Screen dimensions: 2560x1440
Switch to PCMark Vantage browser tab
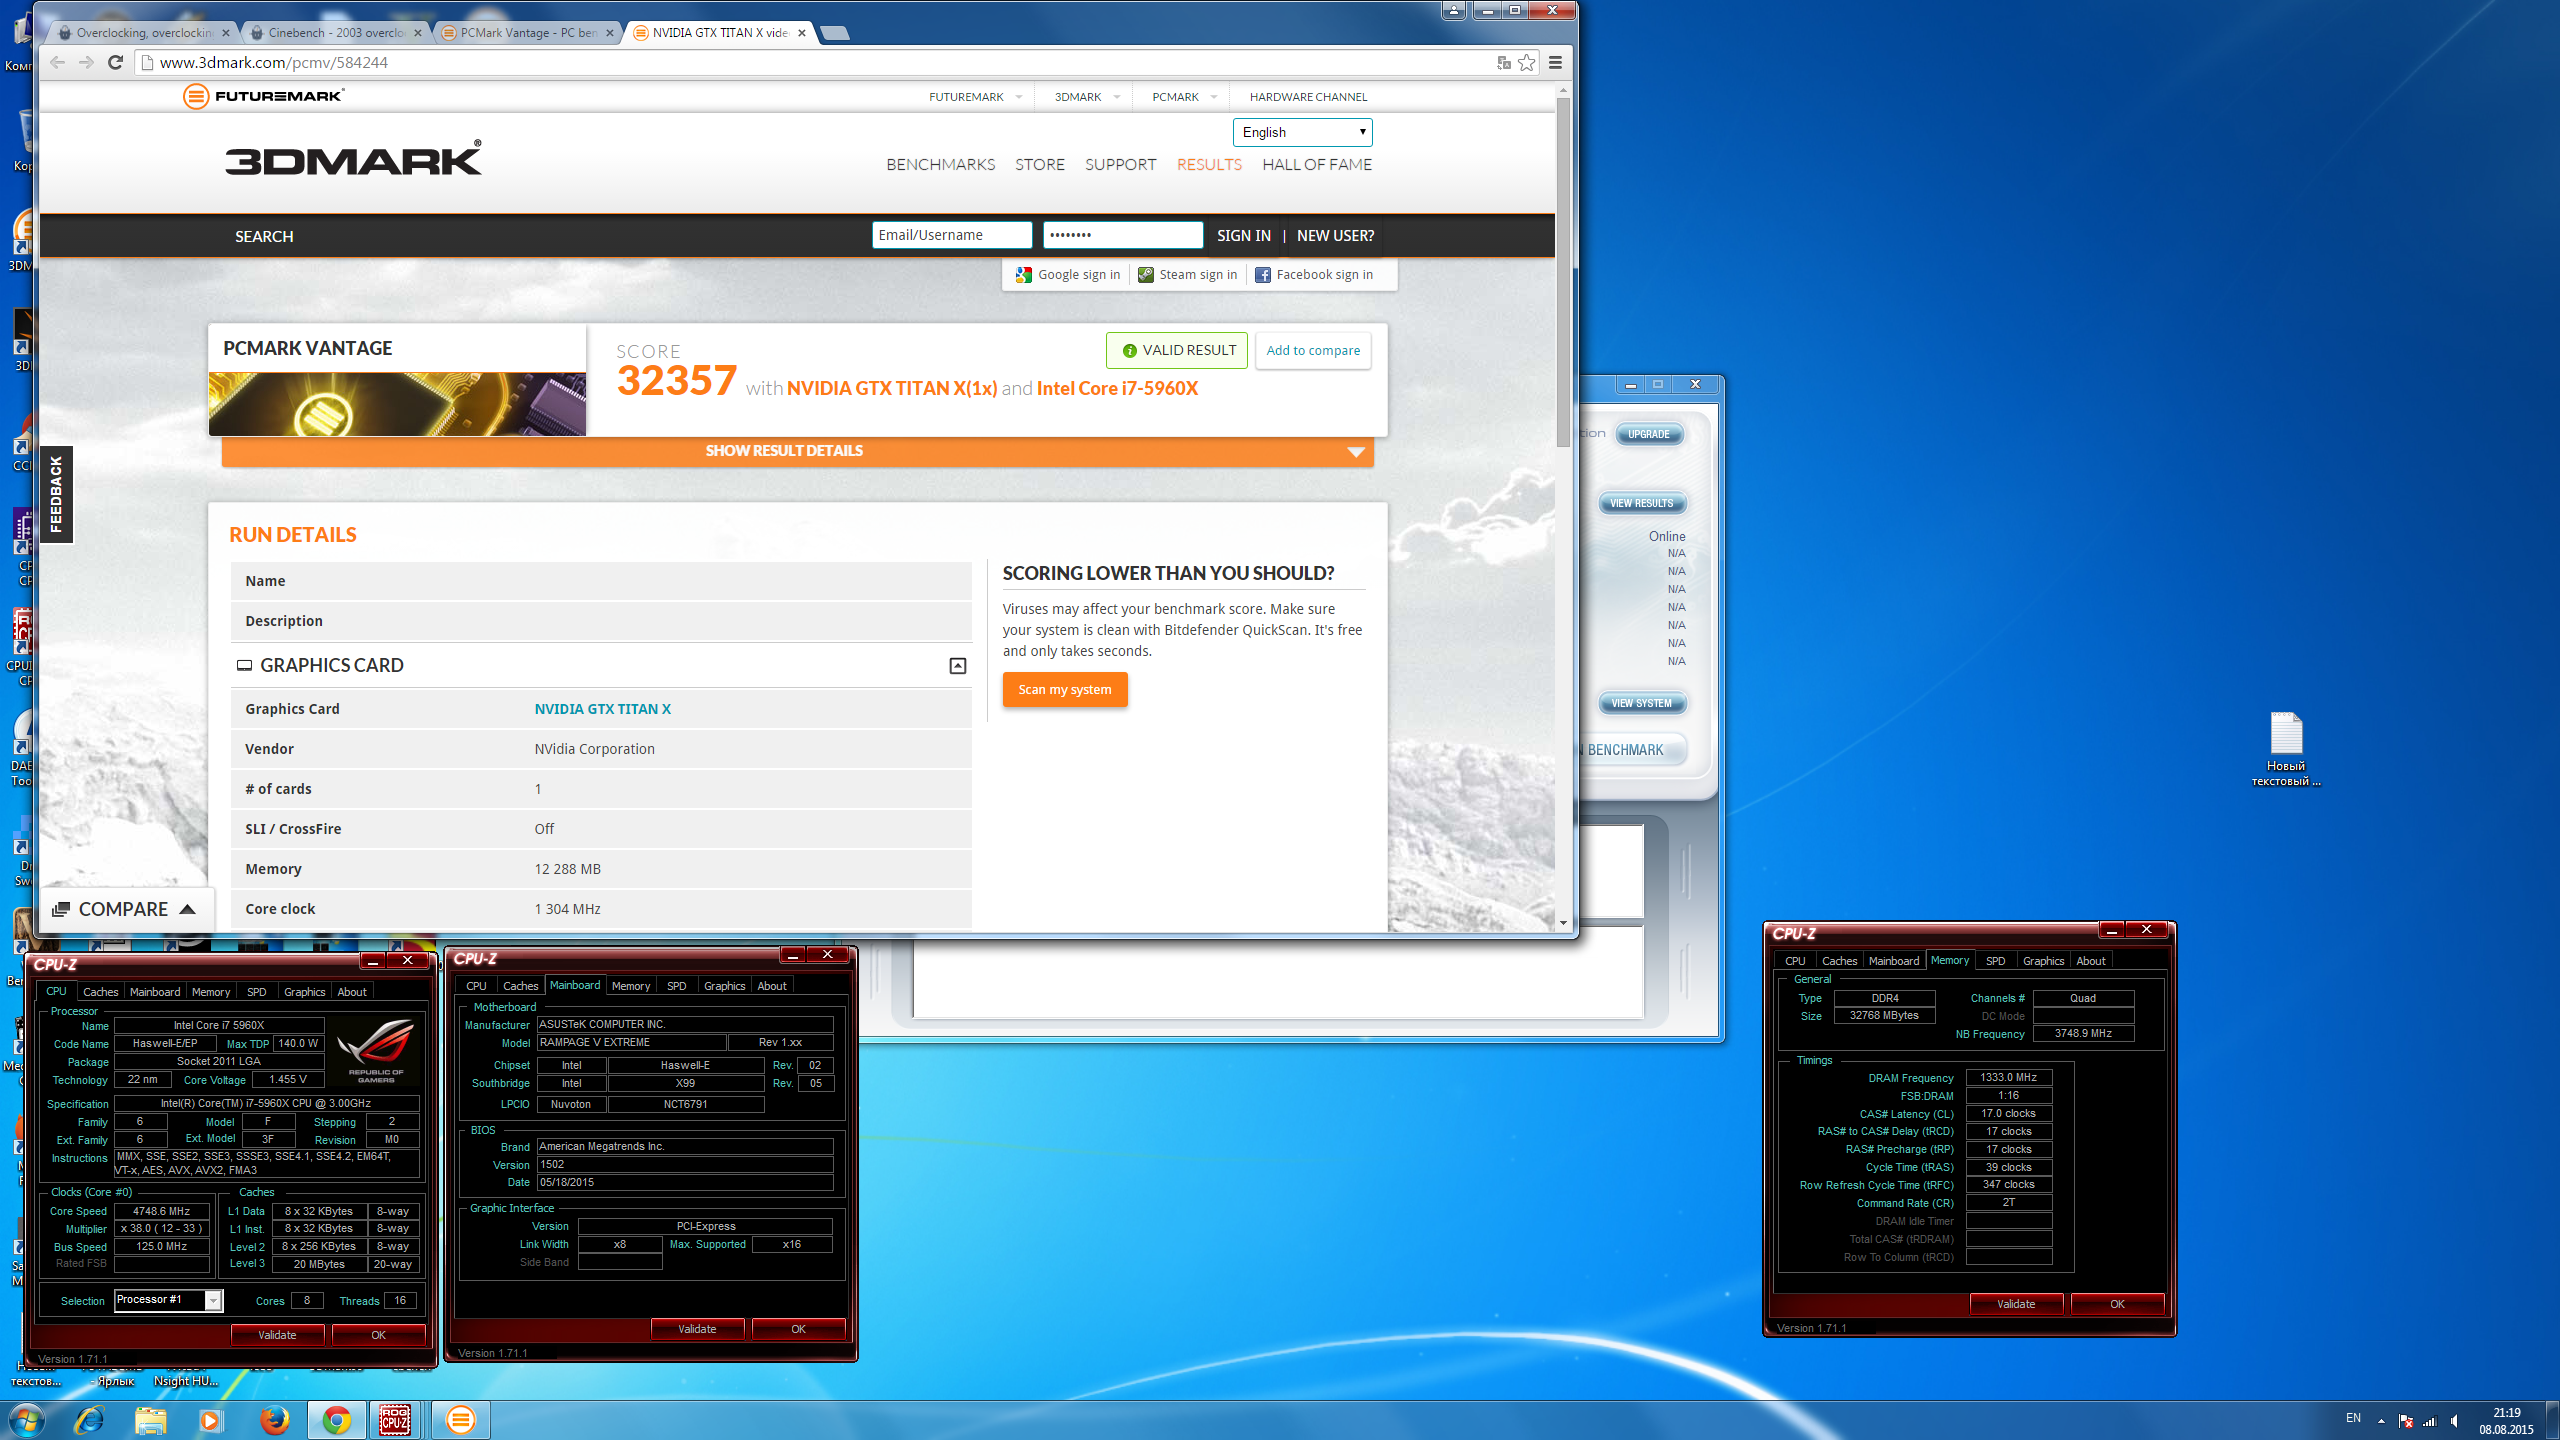coord(528,33)
